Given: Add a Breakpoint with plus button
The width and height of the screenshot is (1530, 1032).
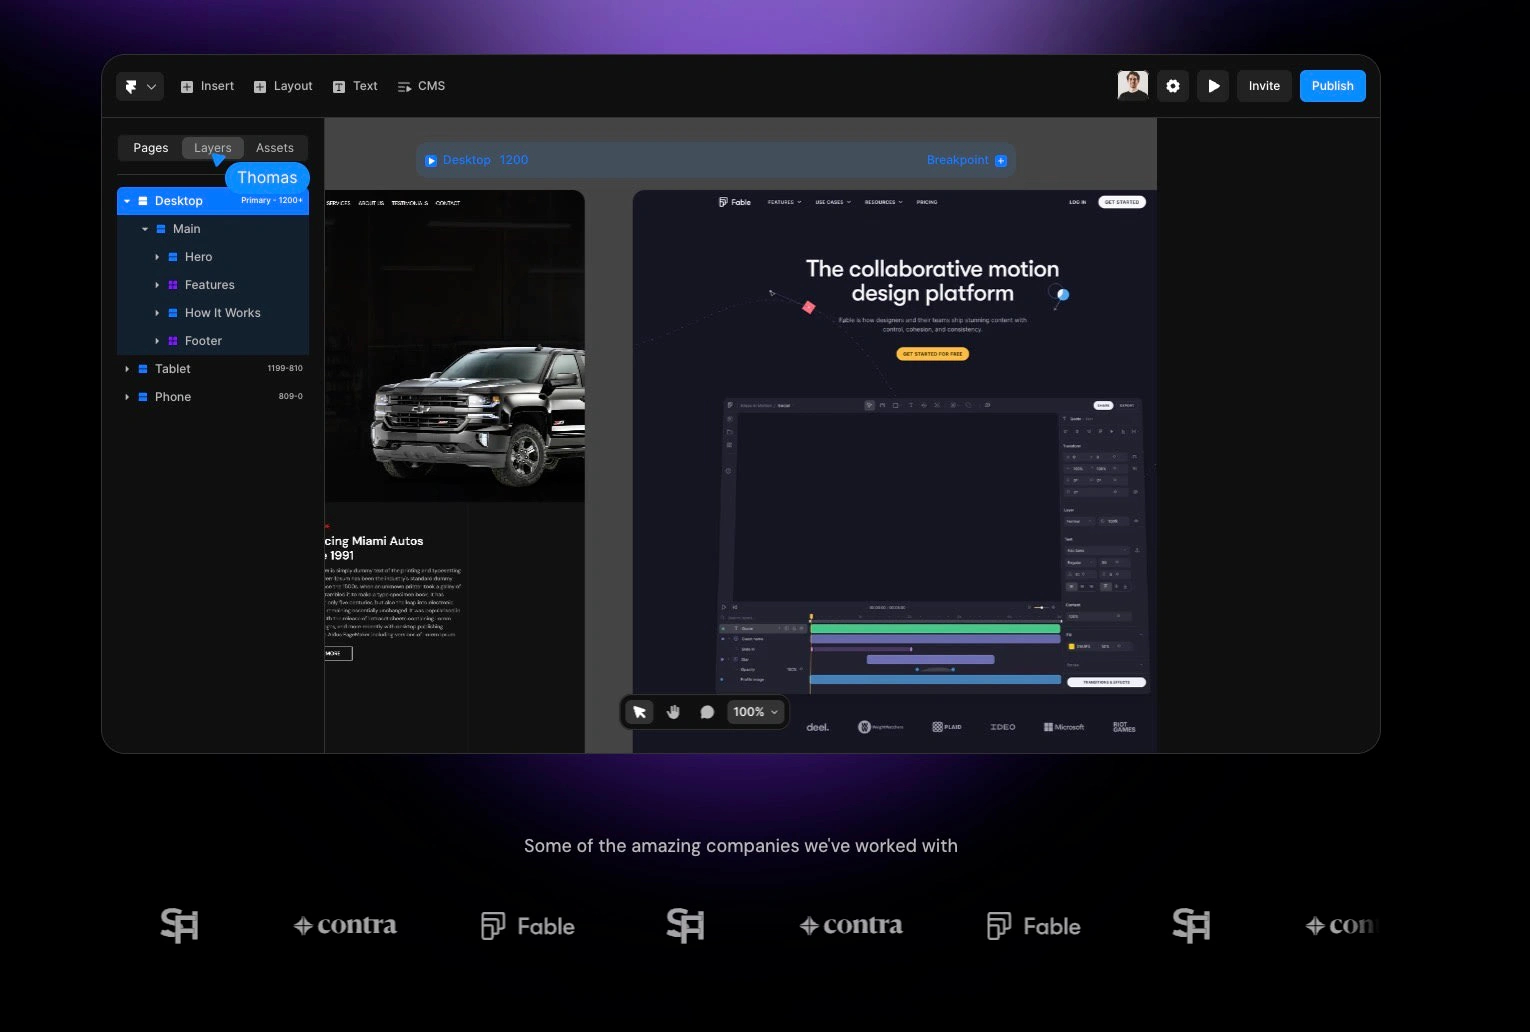Looking at the screenshot, I should (1001, 160).
